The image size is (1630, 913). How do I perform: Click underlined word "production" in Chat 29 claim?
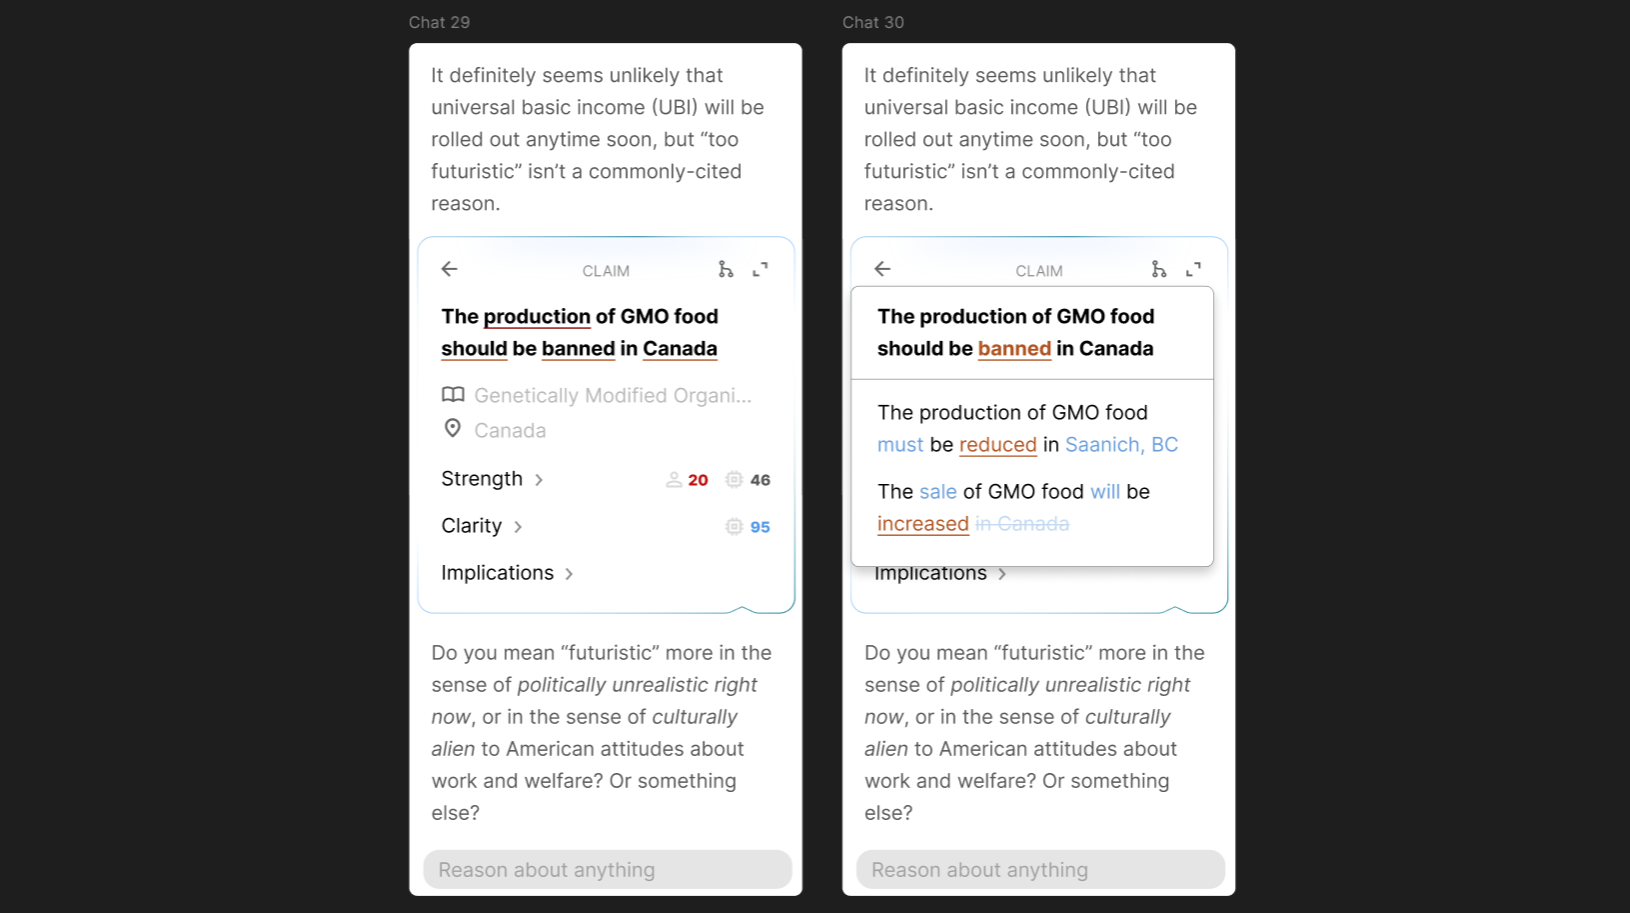[537, 317]
